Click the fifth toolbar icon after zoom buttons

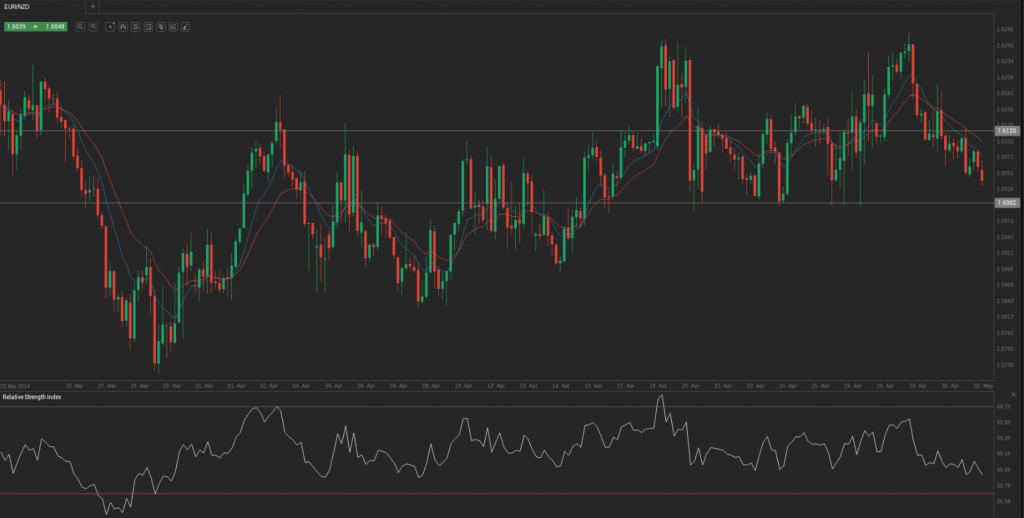tap(160, 26)
